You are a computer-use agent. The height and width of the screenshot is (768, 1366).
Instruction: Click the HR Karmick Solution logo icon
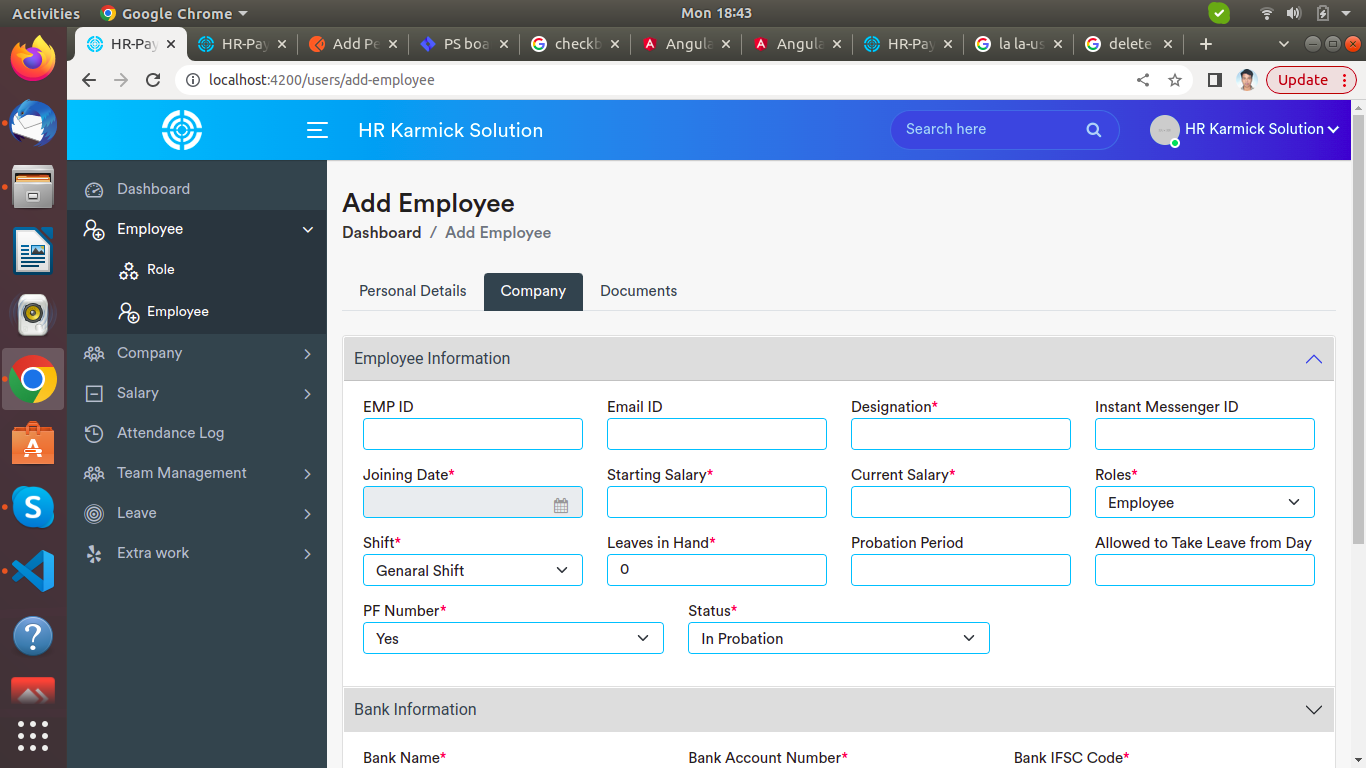pos(182,130)
